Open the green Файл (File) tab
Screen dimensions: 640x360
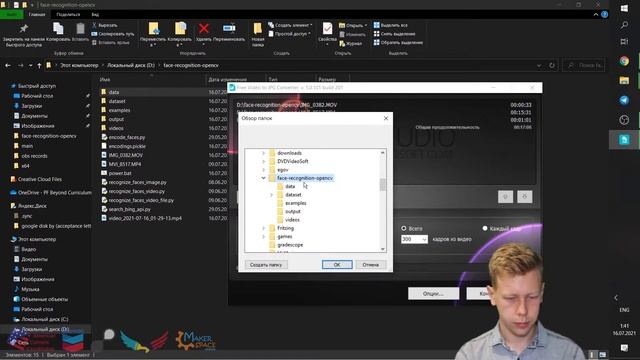coord(11,15)
